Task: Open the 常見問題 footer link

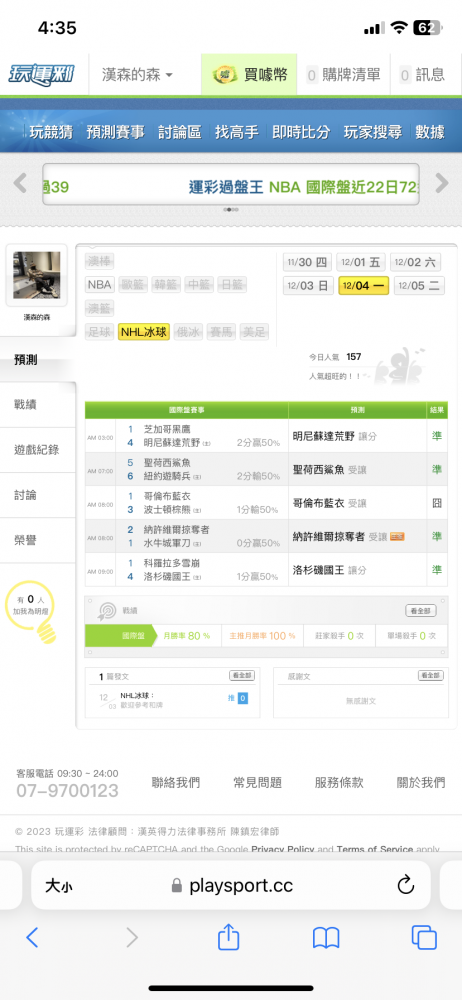Action: [x=258, y=783]
